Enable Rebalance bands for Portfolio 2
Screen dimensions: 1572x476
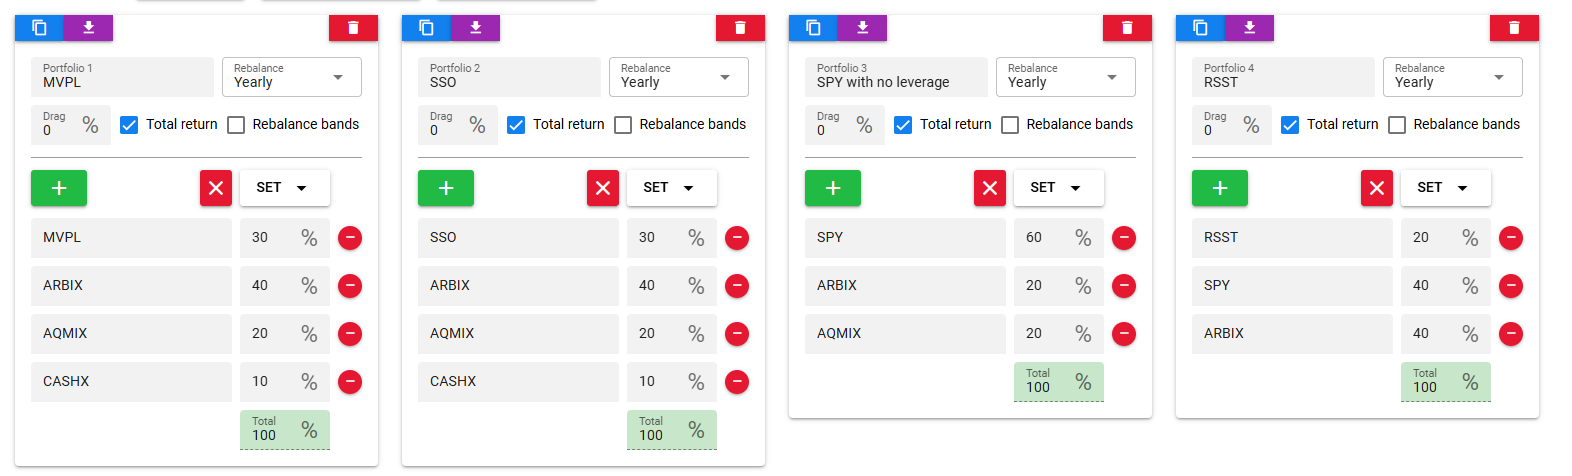coord(623,125)
